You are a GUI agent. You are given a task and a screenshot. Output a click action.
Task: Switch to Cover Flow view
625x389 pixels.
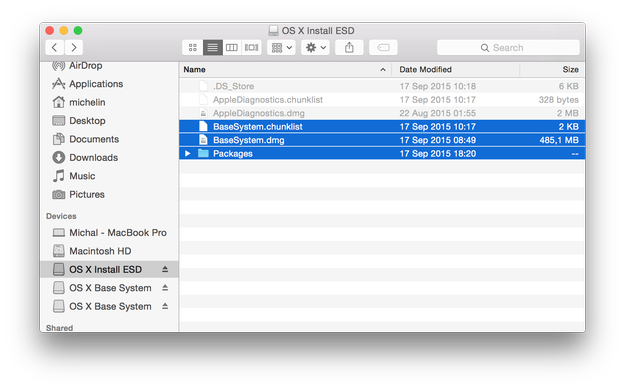click(x=251, y=47)
